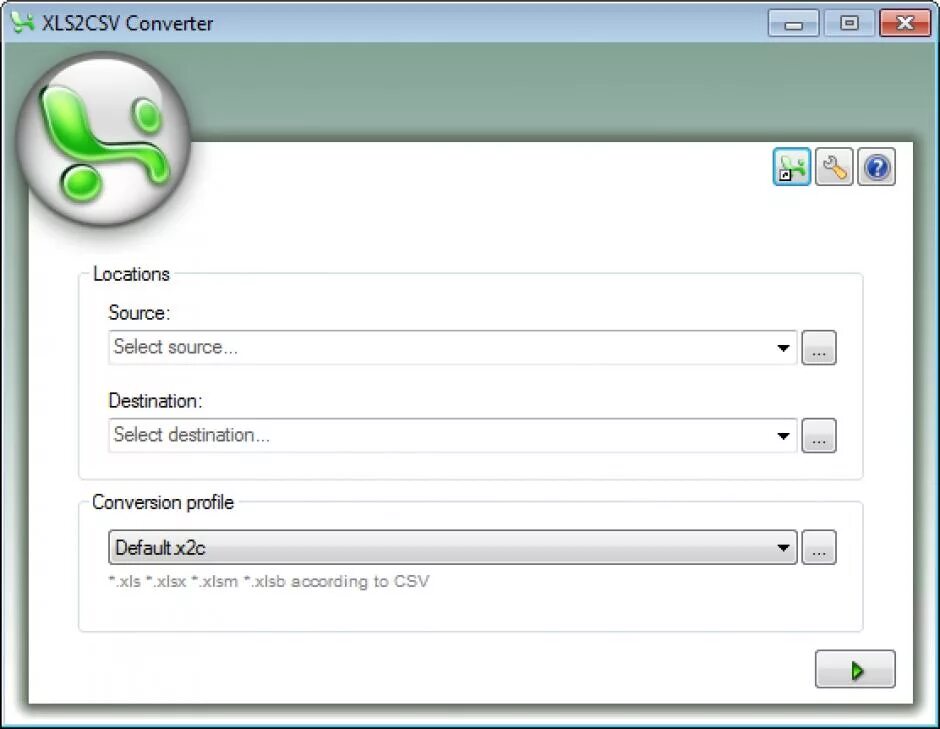Image resolution: width=940 pixels, height=729 pixels.
Task: Click the large green XLS2CSV logo
Action: [104, 140]
